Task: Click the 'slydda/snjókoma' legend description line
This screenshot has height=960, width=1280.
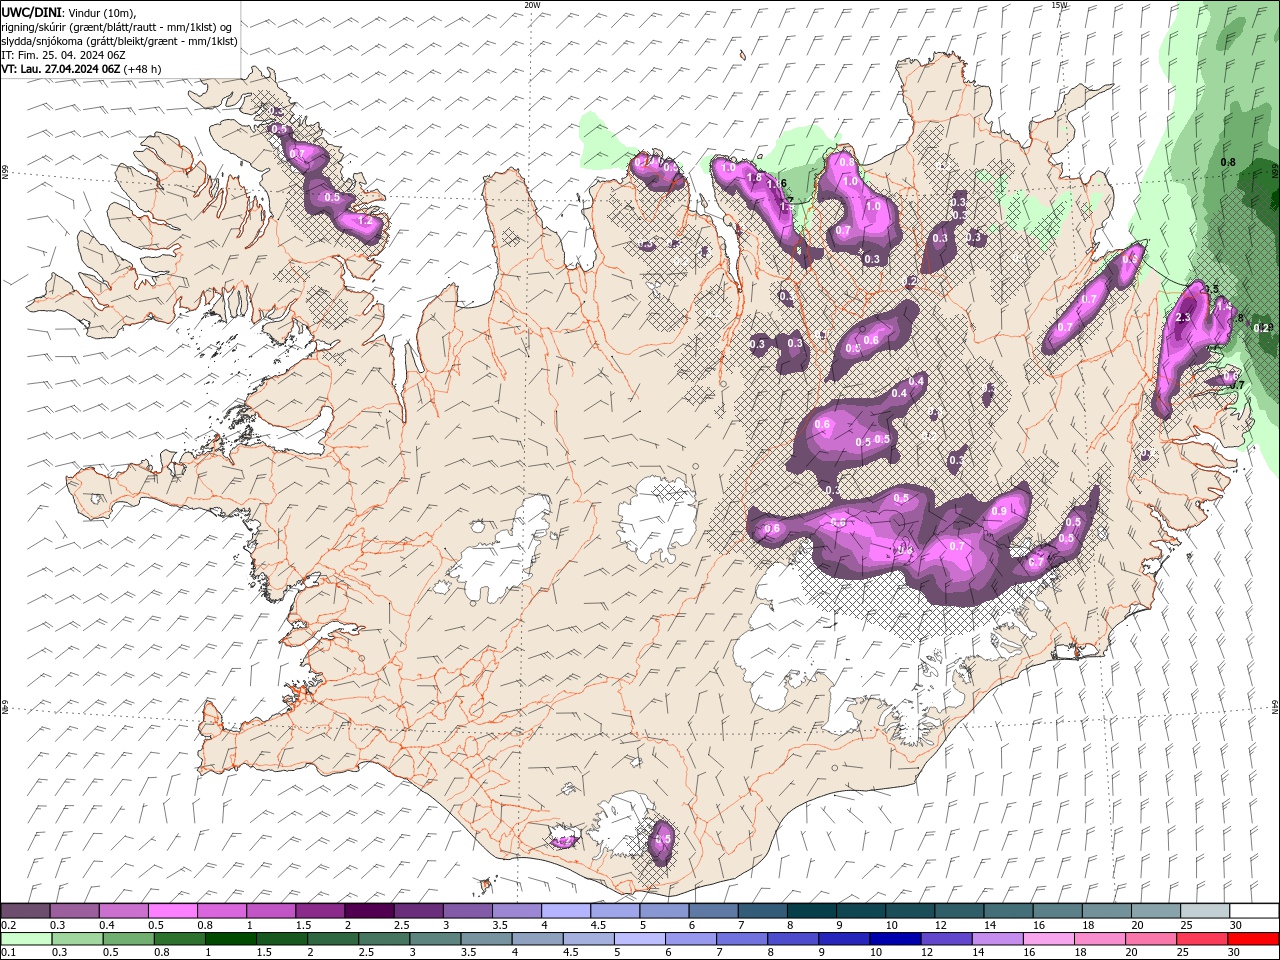Action: click(x=120, y=41)
